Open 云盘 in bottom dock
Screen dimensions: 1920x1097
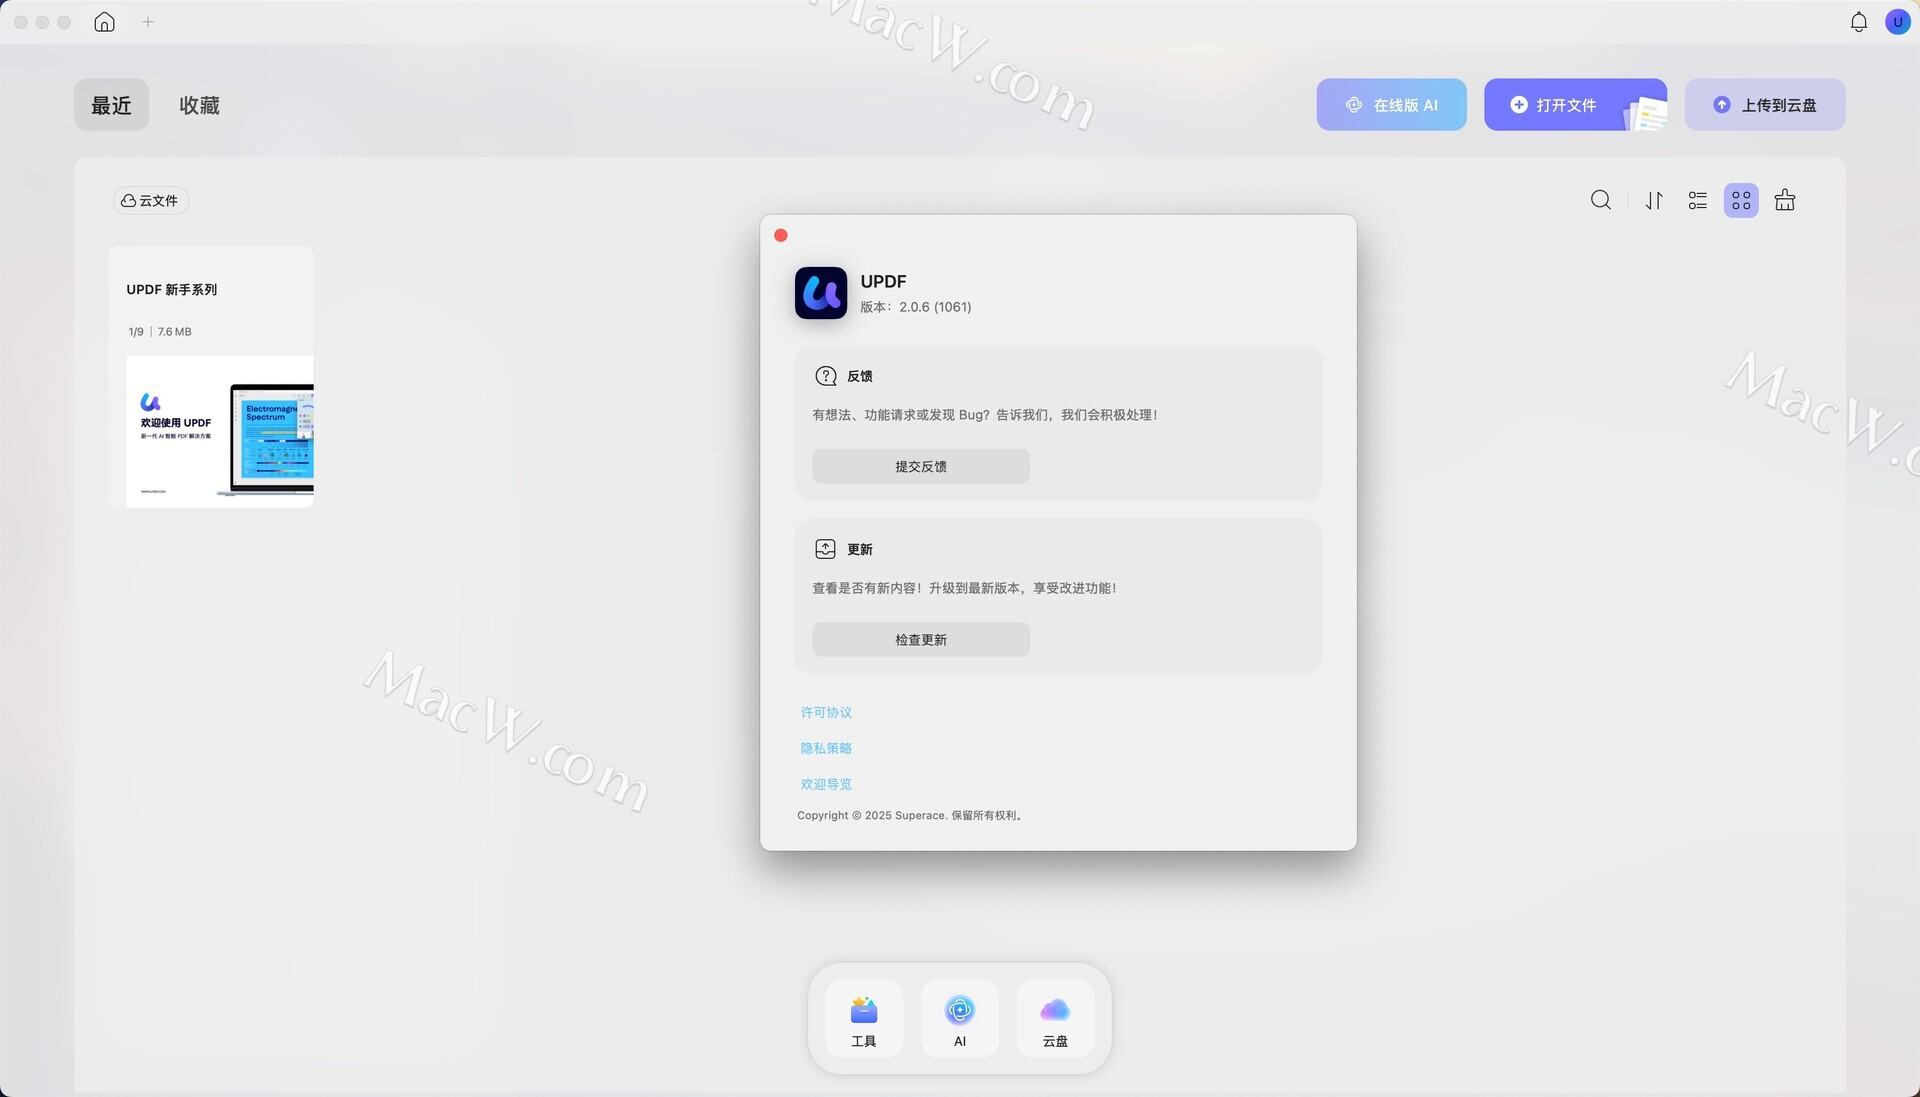(x=1055, y=1019)
